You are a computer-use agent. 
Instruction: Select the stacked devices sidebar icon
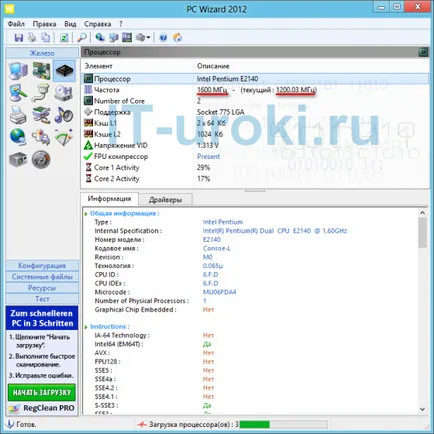[41, 115]
